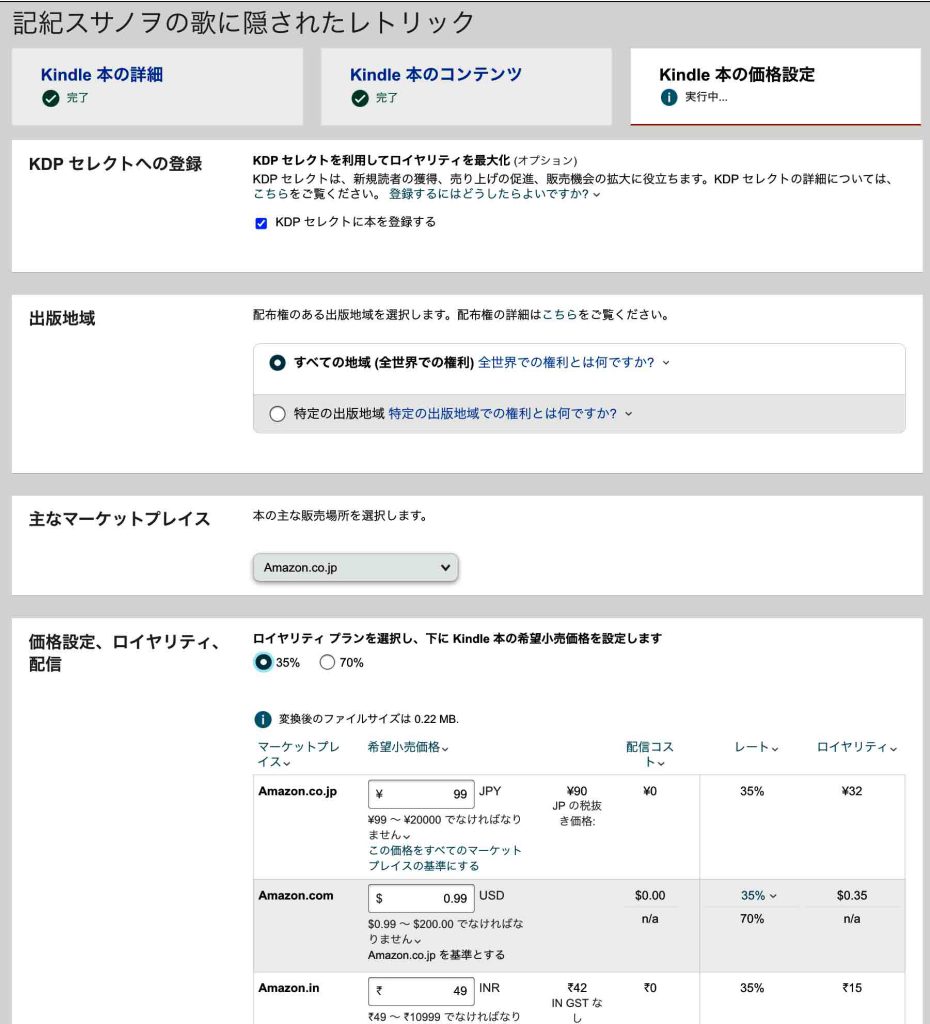Select すべての地域 radio button
930x1024 pixels.
(278, 363)
